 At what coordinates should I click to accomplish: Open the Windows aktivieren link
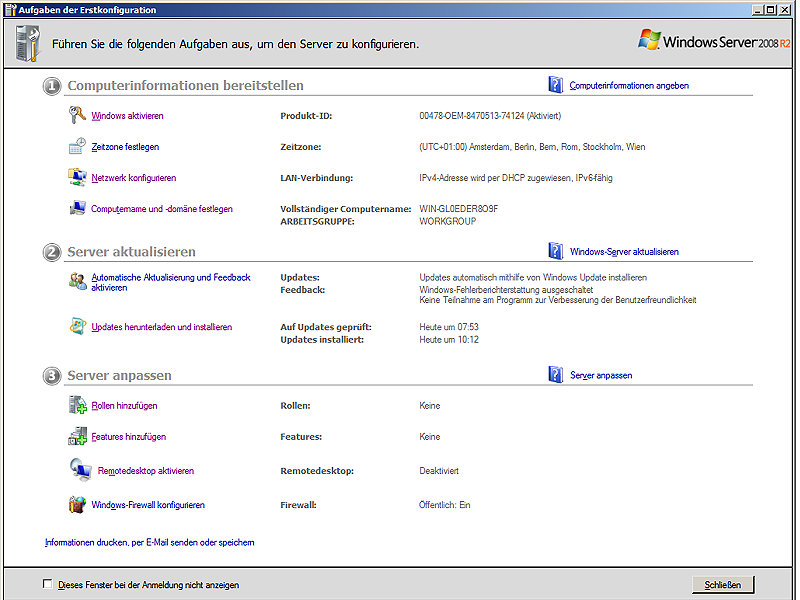[x=127, y=116]
